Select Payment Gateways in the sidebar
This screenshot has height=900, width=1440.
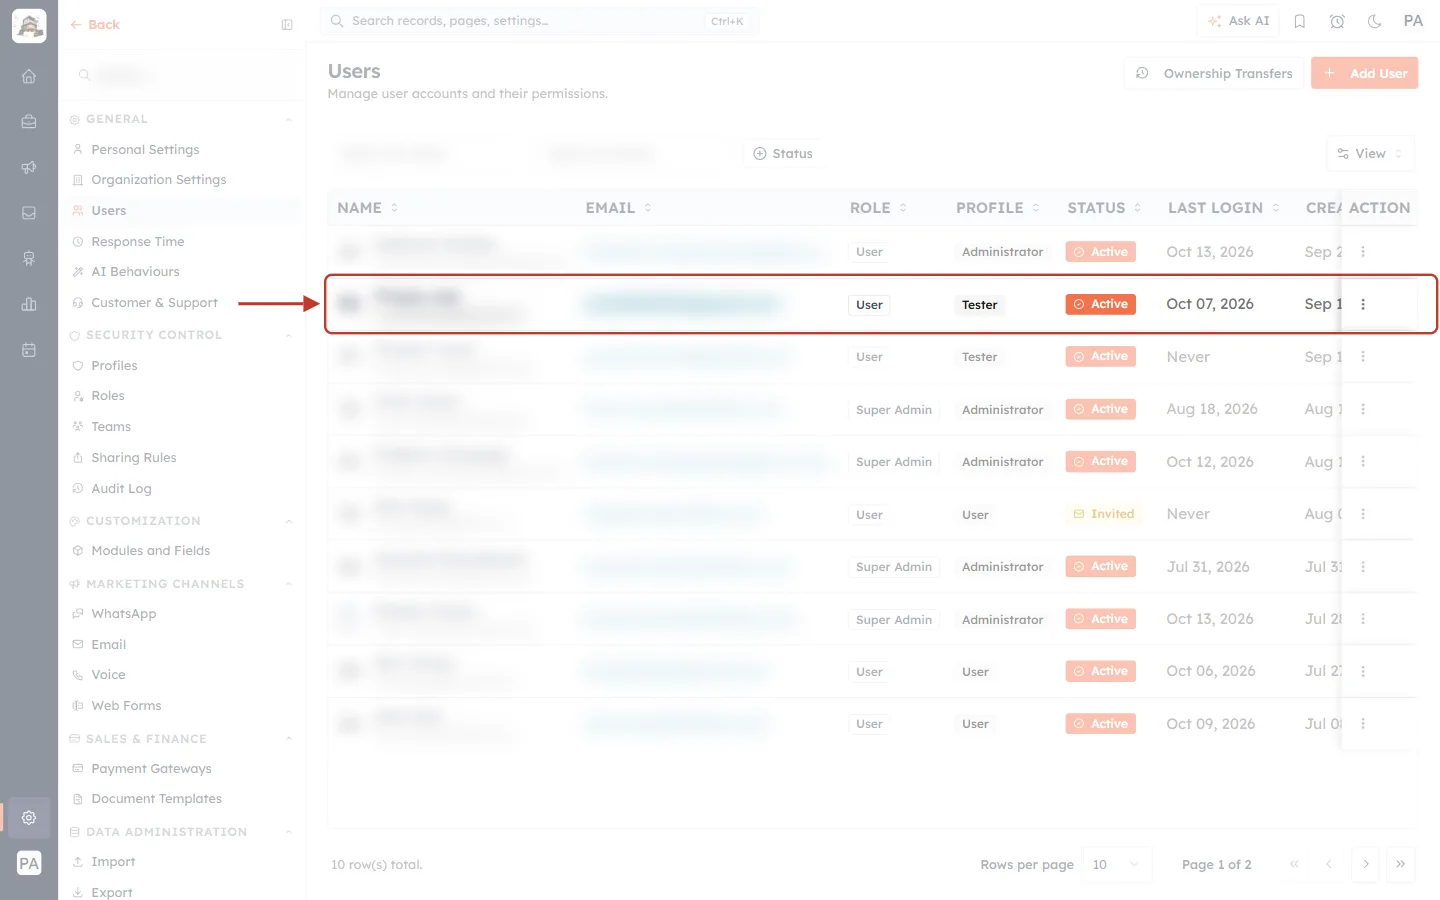pos(151,769)
